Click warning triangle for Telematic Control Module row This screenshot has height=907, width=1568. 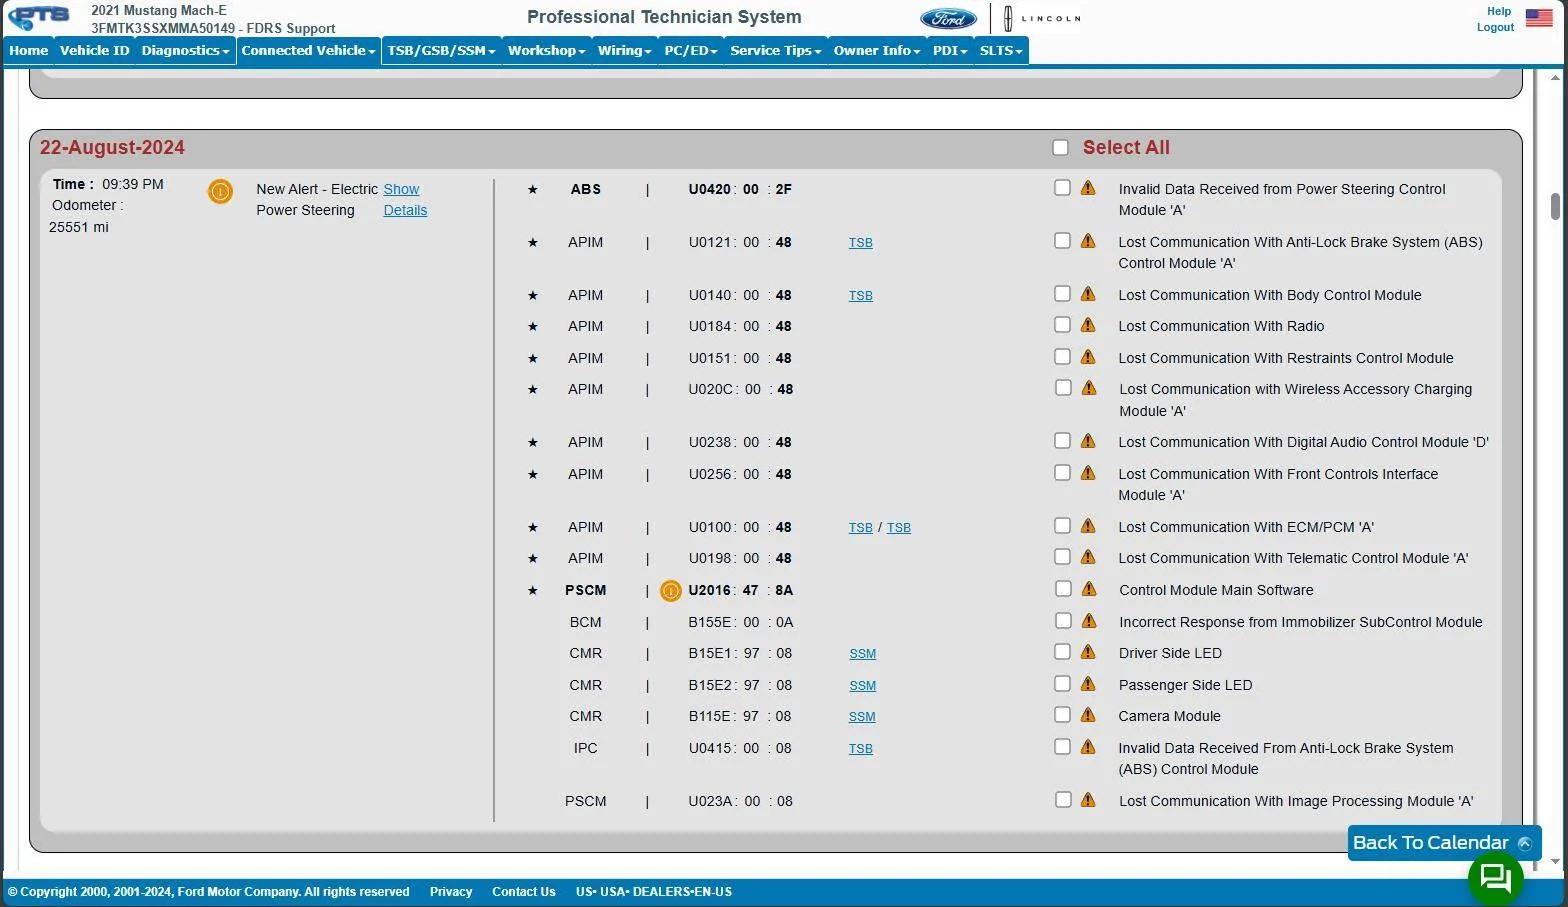coord(1088,557)
